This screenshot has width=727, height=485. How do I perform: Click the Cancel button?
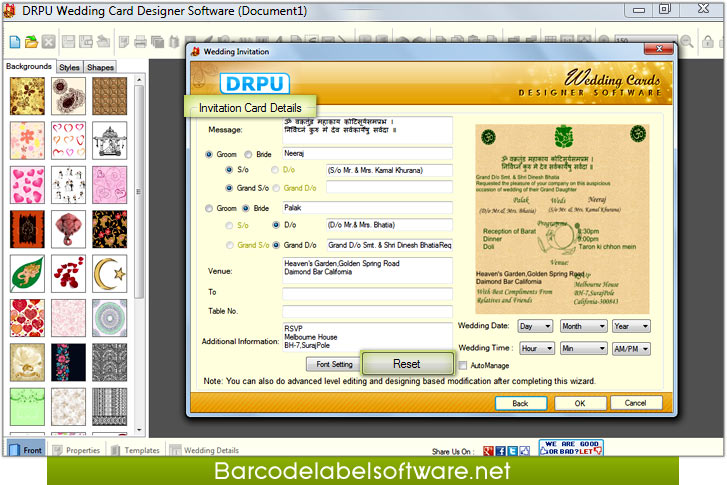click(636, 403)
